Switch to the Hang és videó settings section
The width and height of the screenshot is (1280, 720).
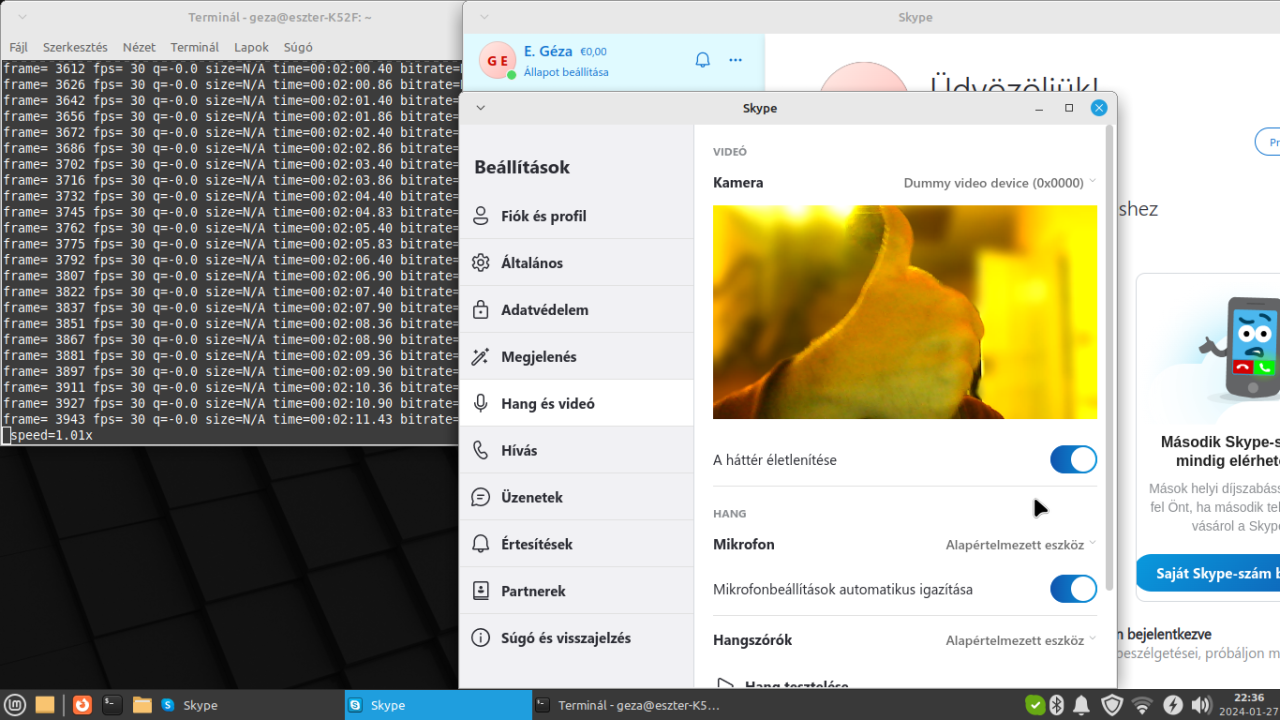tap(577, 404)
